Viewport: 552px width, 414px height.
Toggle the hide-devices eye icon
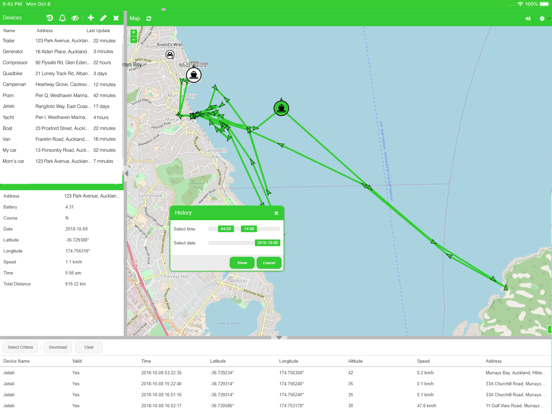pyautogui.click(x=75, y=18)
